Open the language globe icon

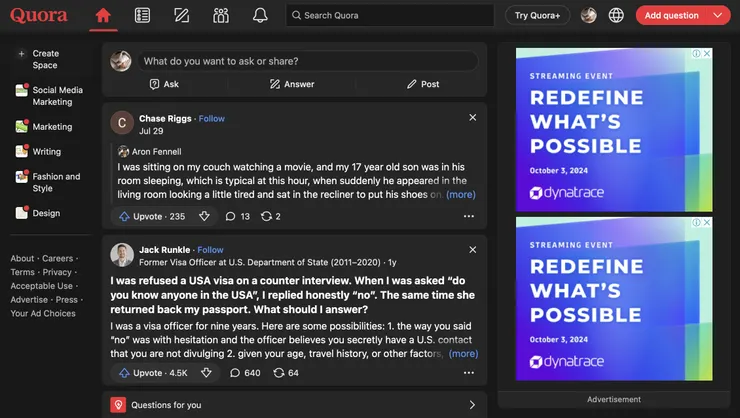(x=616, y=16)
